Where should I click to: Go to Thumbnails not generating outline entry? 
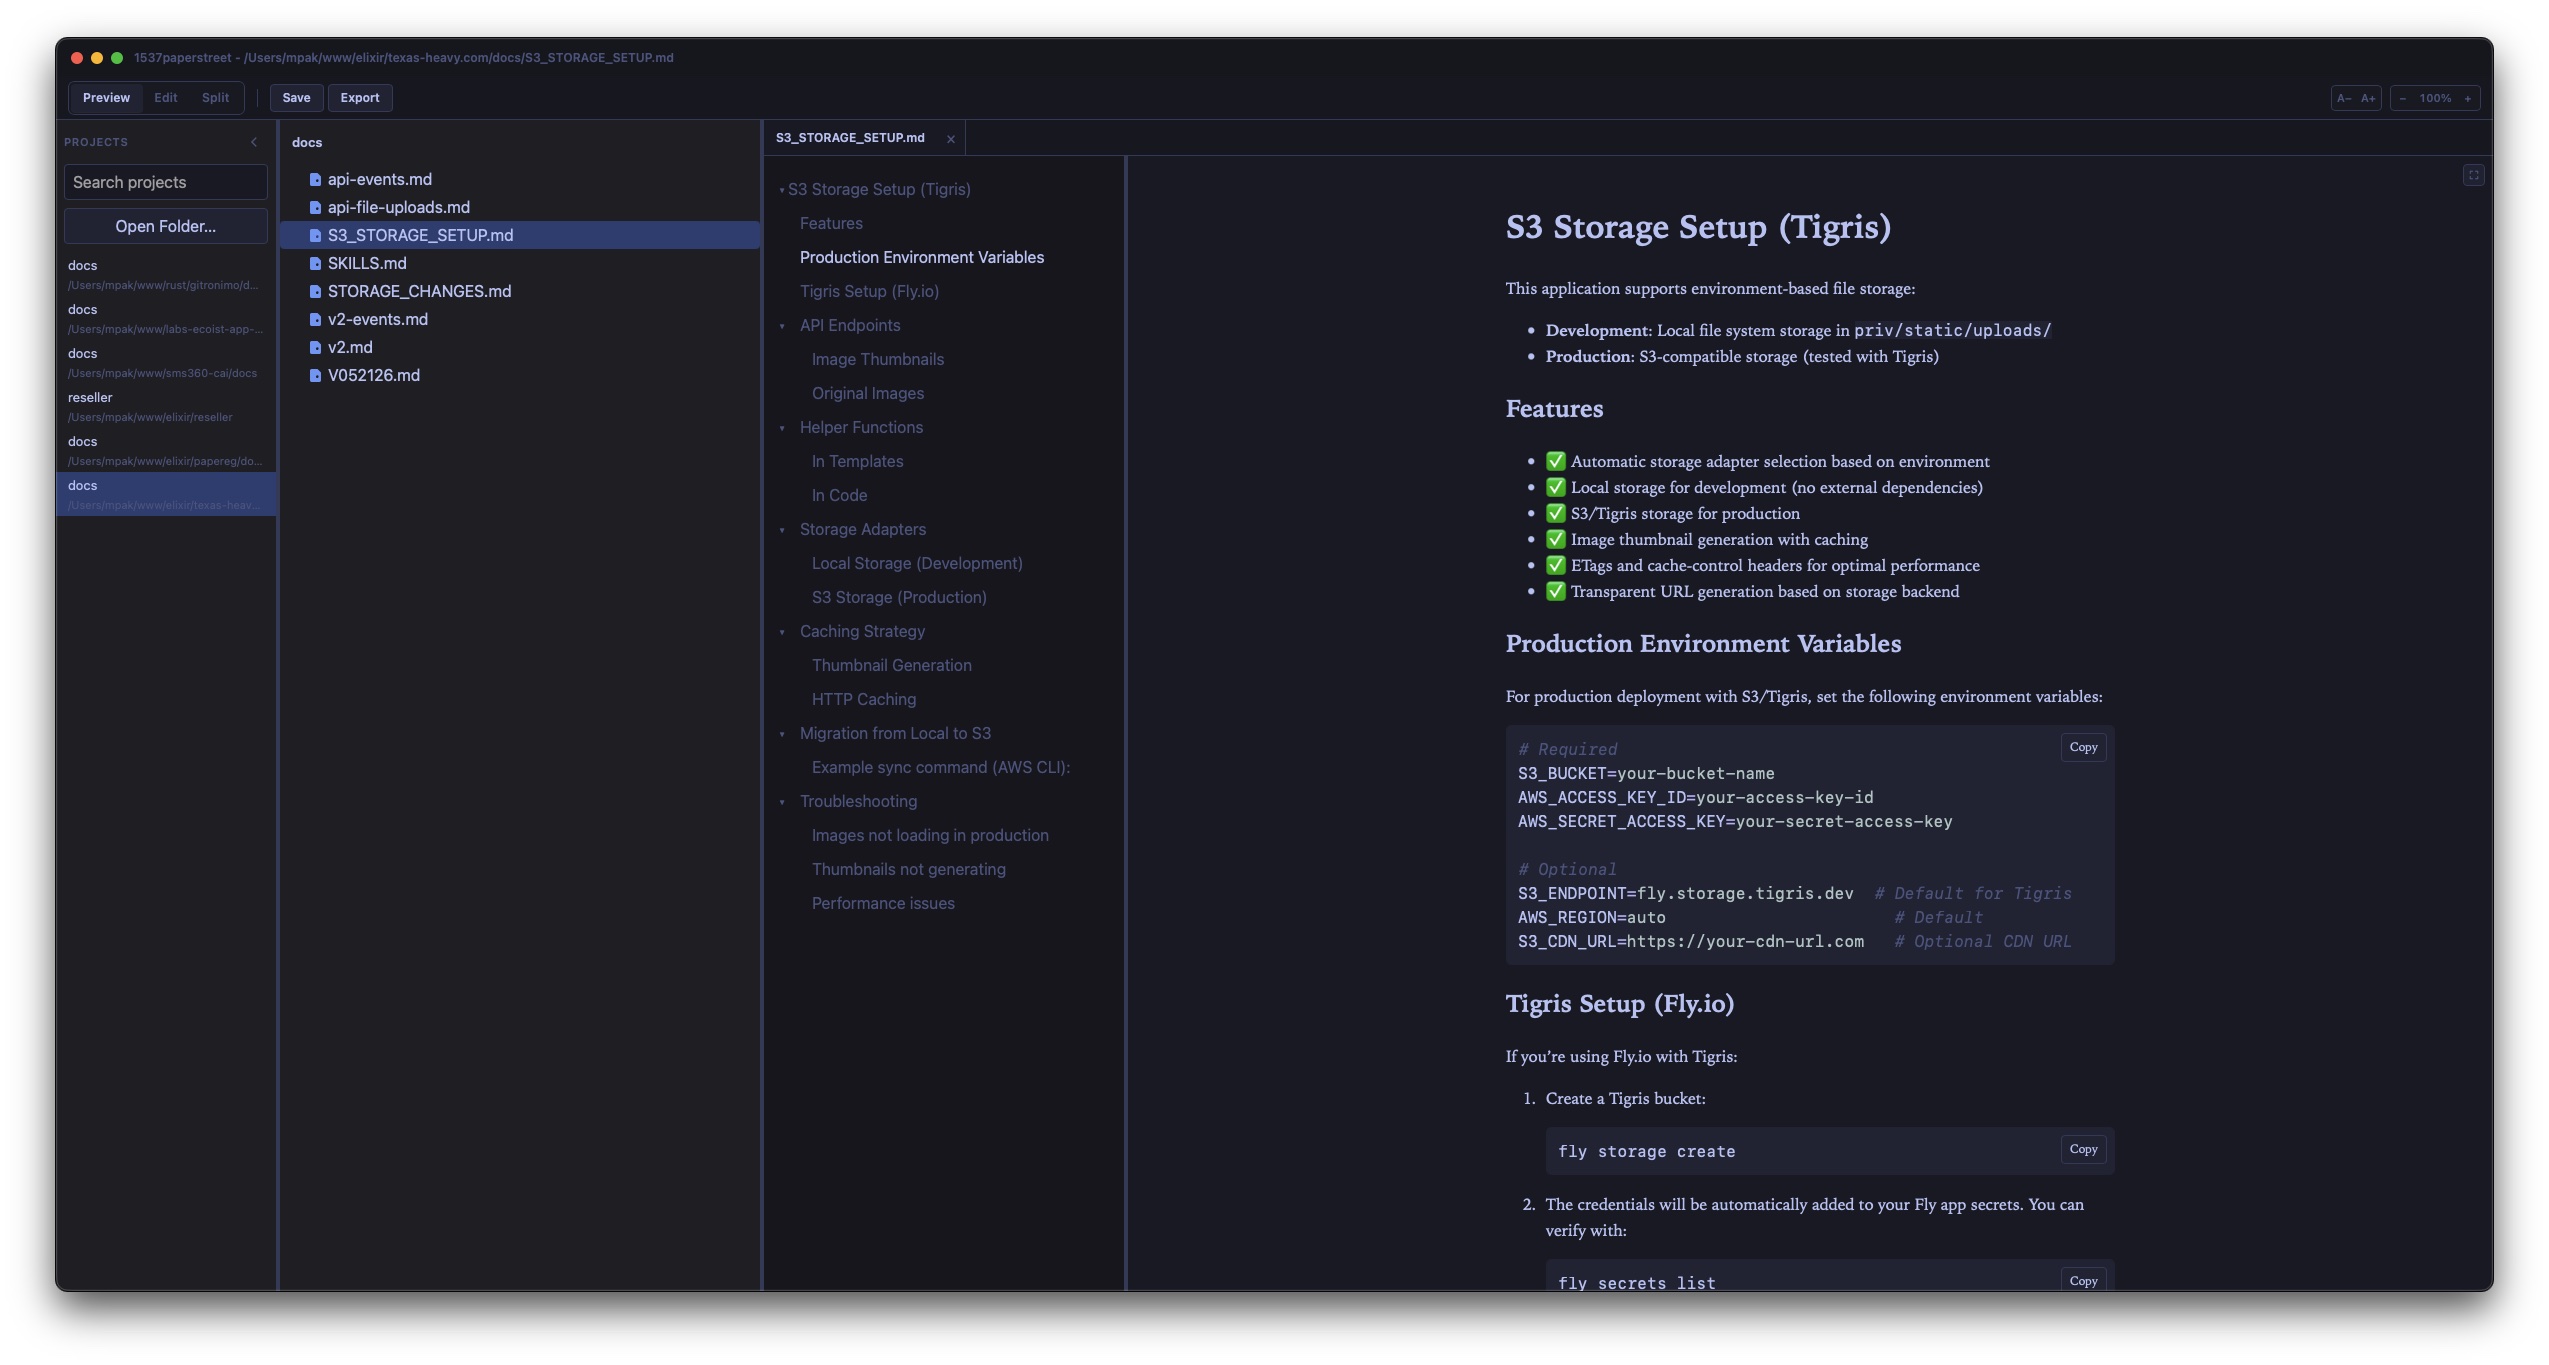(908, 869)
